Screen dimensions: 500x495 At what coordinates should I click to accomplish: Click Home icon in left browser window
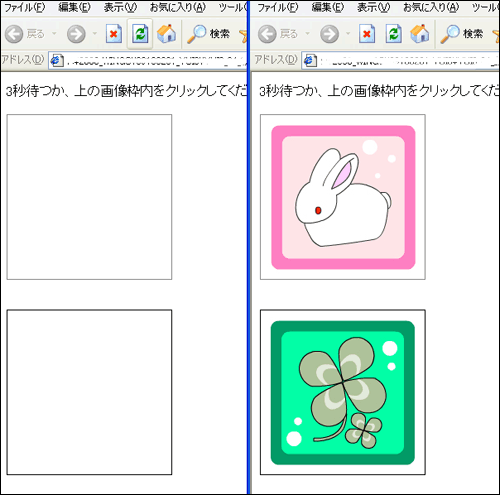click(166, 34)
